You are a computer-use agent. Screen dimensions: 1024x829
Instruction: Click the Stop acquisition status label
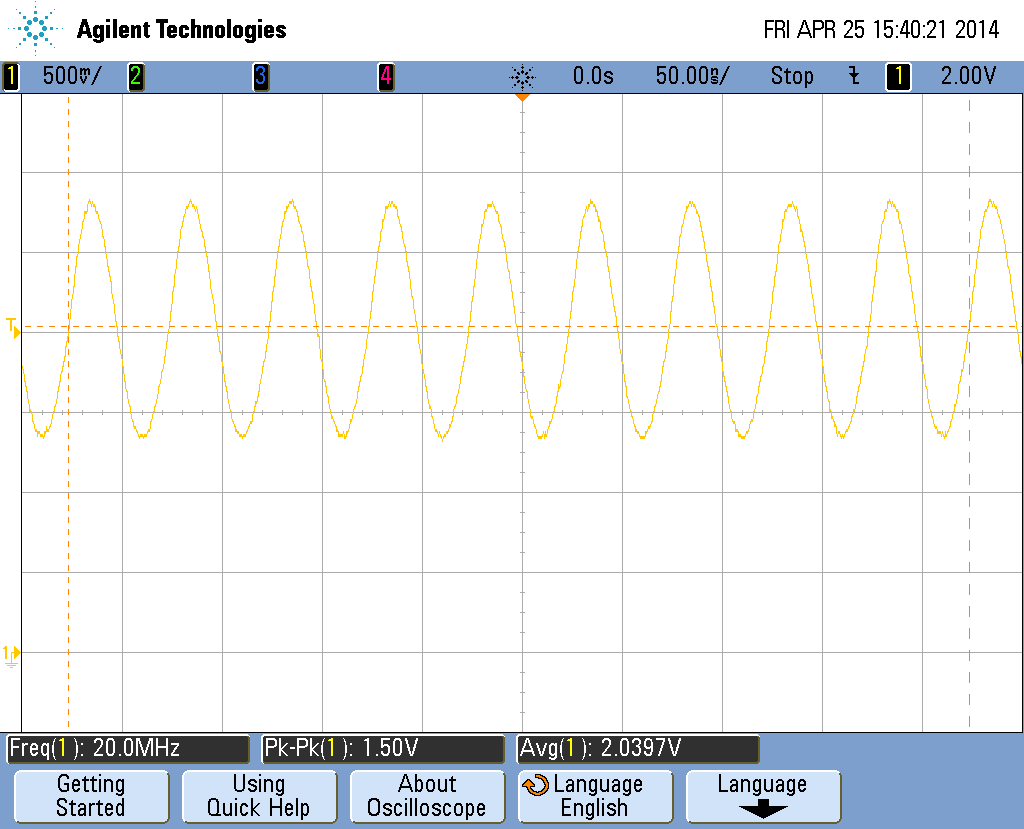tap(792, 76)
